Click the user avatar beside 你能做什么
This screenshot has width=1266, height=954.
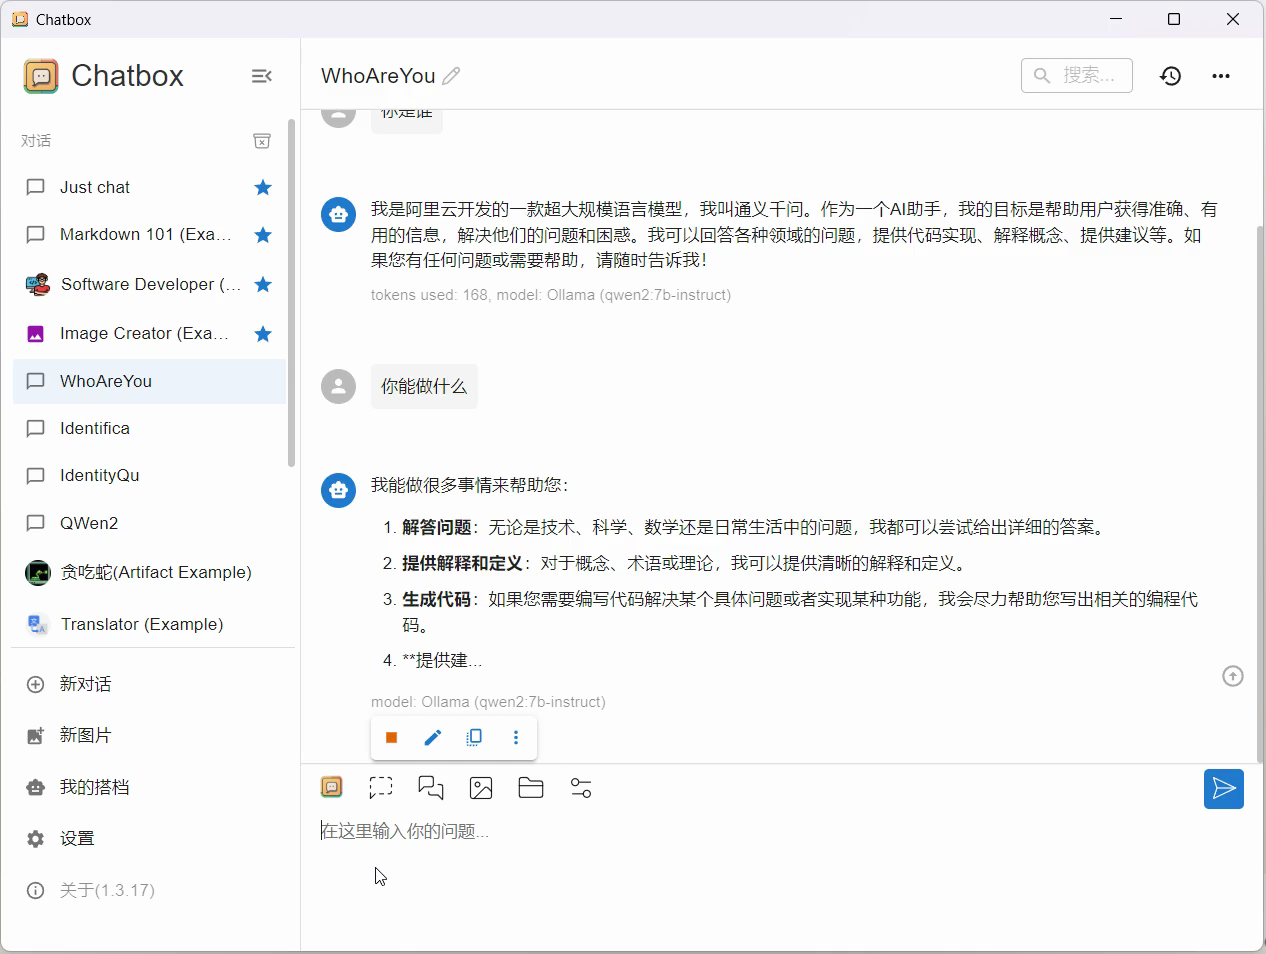338,386
